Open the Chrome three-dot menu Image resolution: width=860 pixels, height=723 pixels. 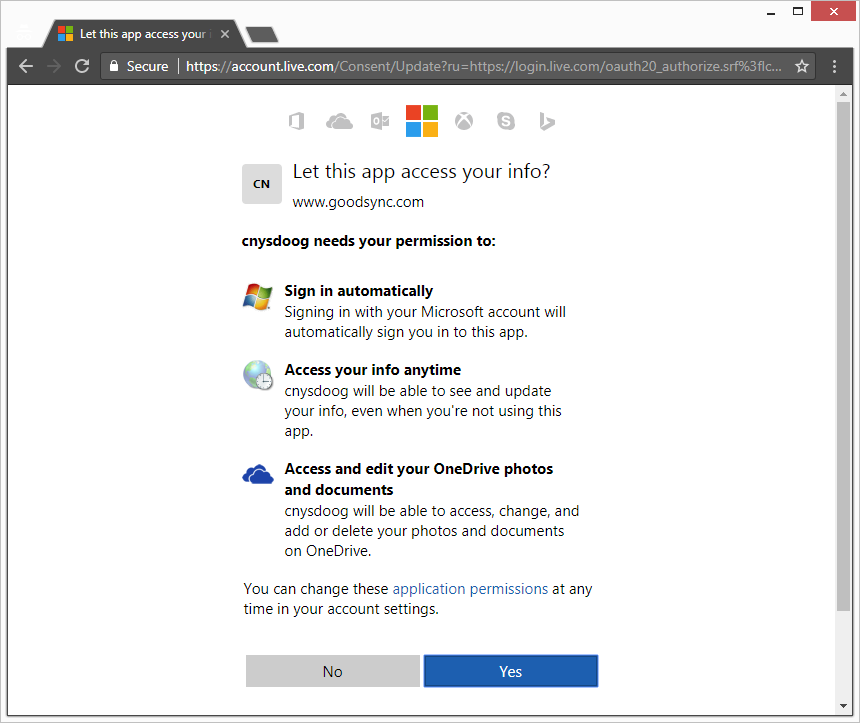(834, 66)
